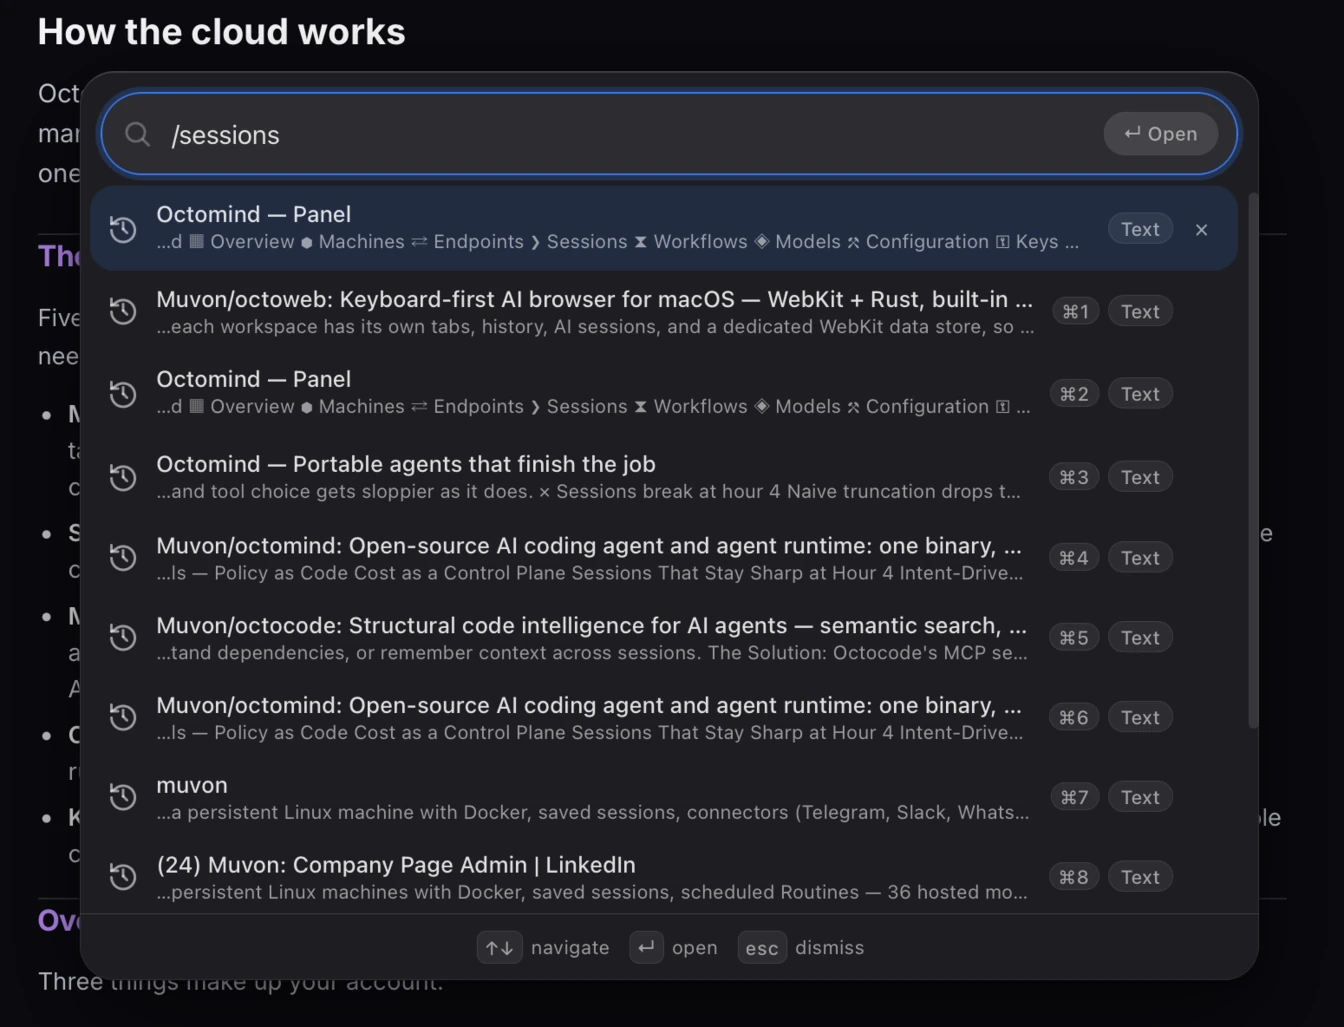The height and width of the screenshot is (1027, 1344).
Task: Click the 'How the cloud works' heading behind
Action: point(221,32)
